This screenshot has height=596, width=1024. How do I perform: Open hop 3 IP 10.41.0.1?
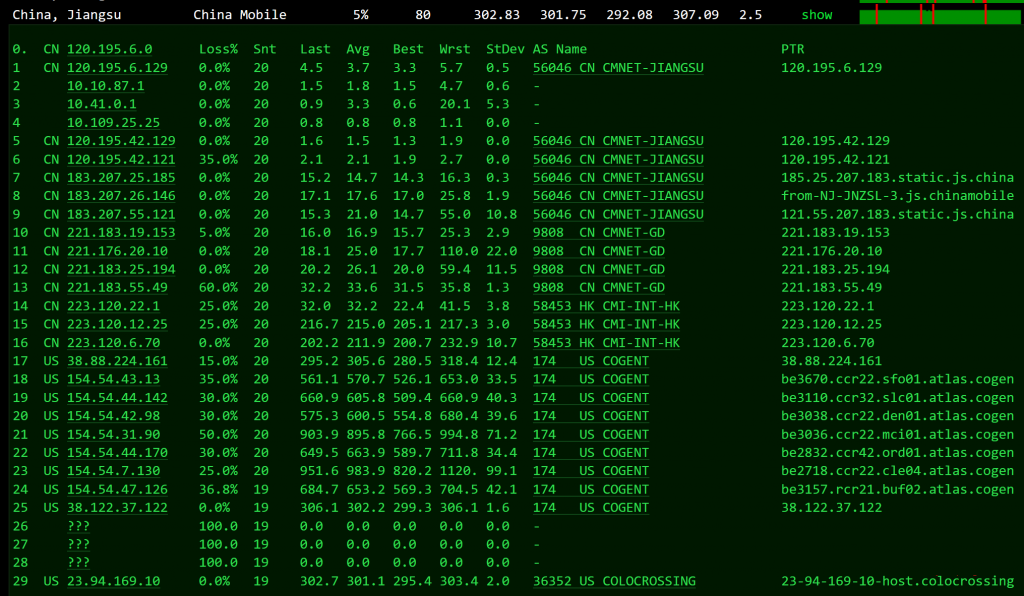(x=102, y=104)
